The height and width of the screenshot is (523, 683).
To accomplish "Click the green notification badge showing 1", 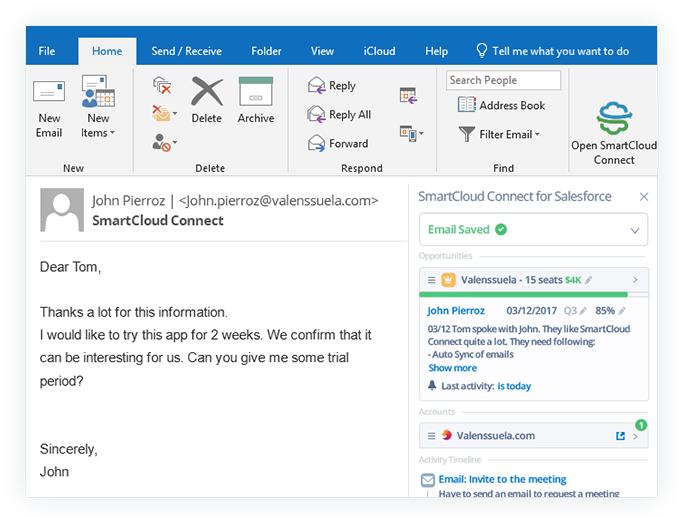I will click(641, 425).
